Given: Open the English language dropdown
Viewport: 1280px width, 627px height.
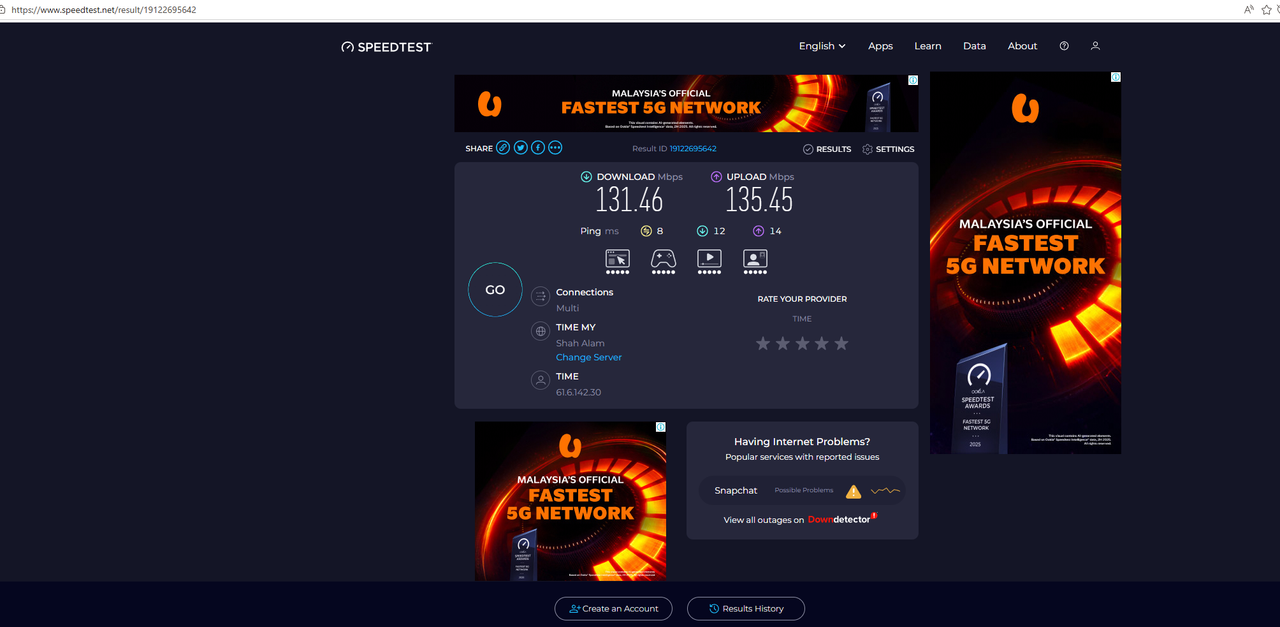Looking at the screenshot, I should pyautogui.click(x=822, y=46).
